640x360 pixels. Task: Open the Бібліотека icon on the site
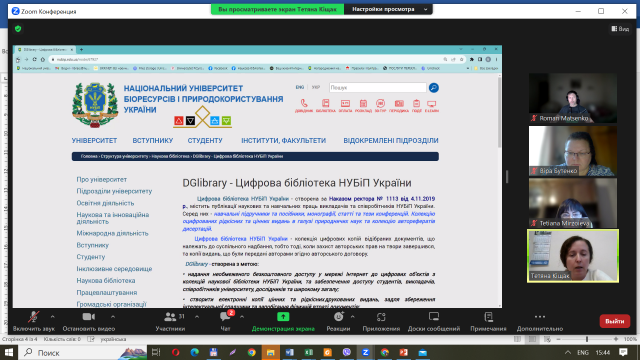click(x=325, y=105)
